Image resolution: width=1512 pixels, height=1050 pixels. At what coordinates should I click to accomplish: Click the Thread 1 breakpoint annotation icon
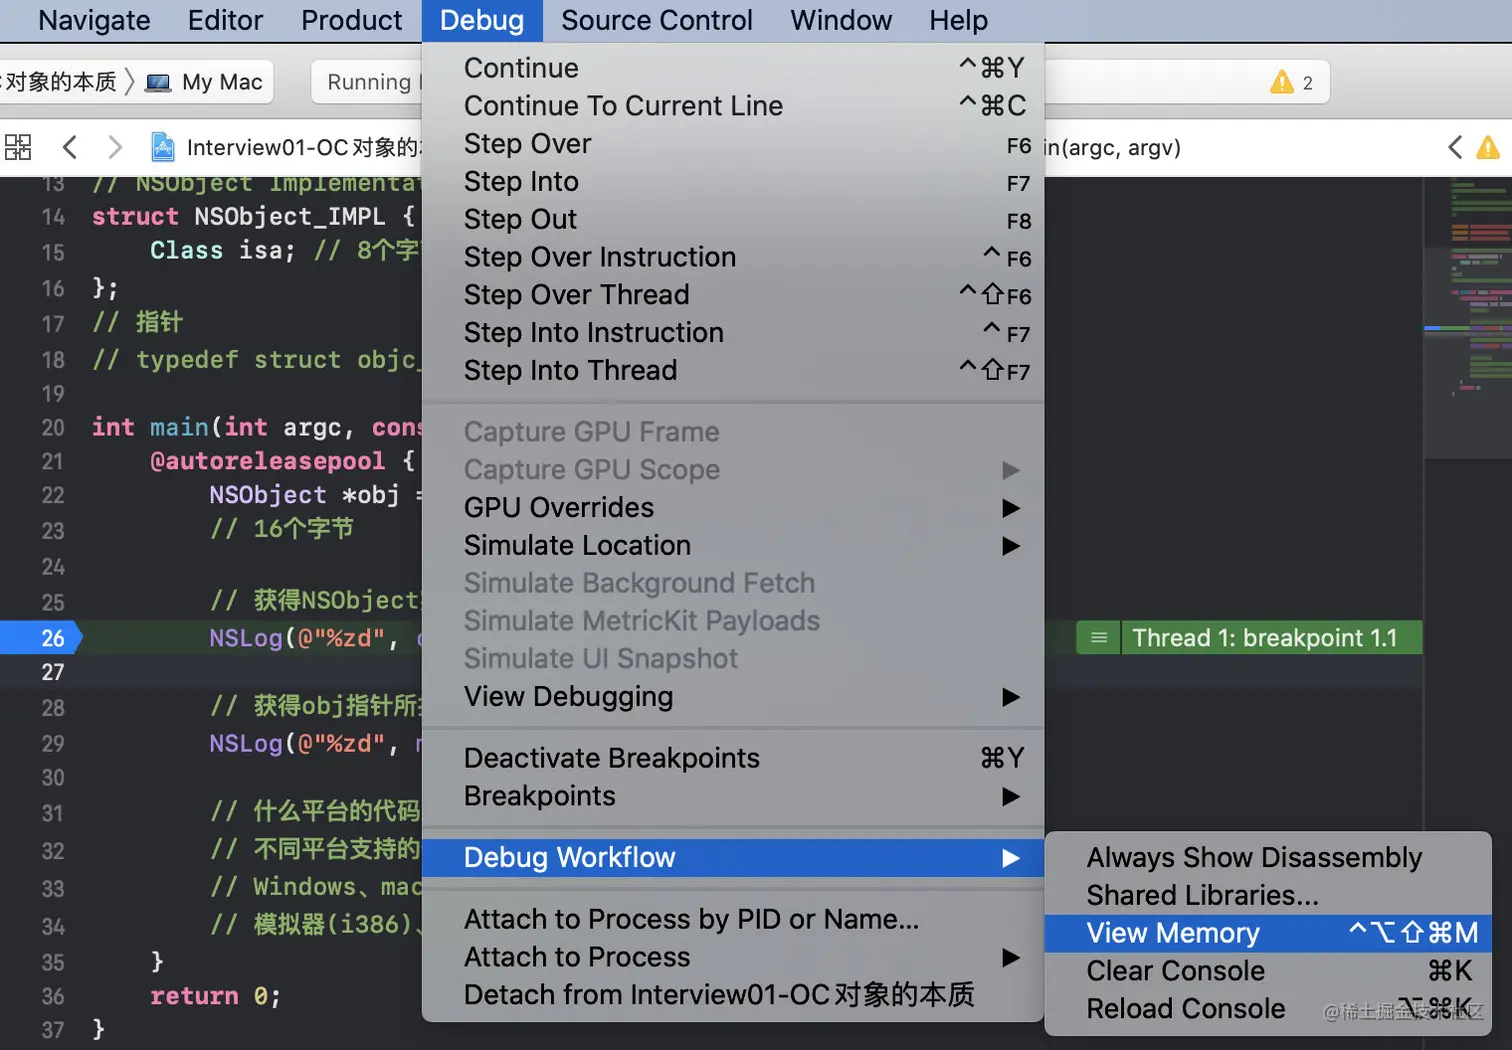tap(1098, 638)
